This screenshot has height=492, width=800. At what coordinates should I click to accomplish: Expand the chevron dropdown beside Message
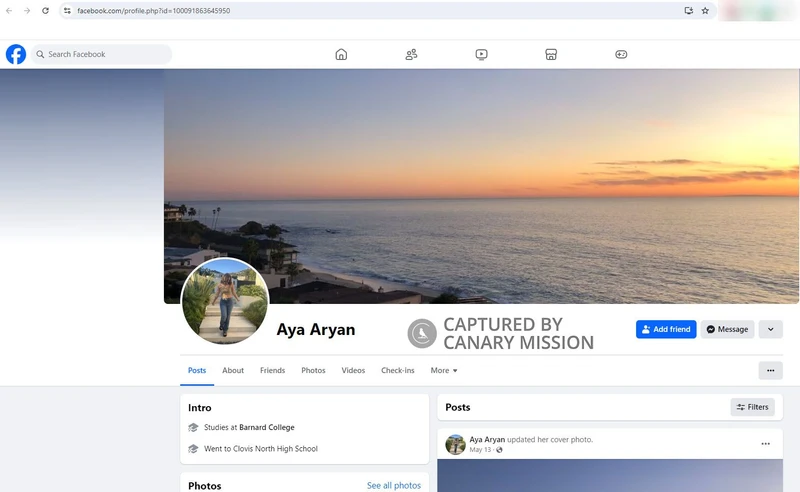pos(770,329)
